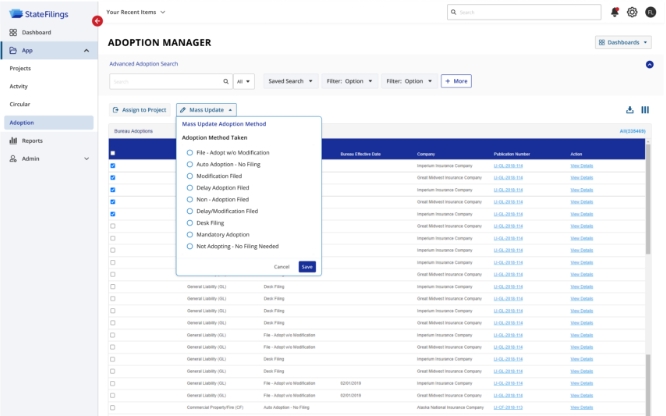
Task: Select File - Adopt w/o Modification radio
Action: click(190, 153)
